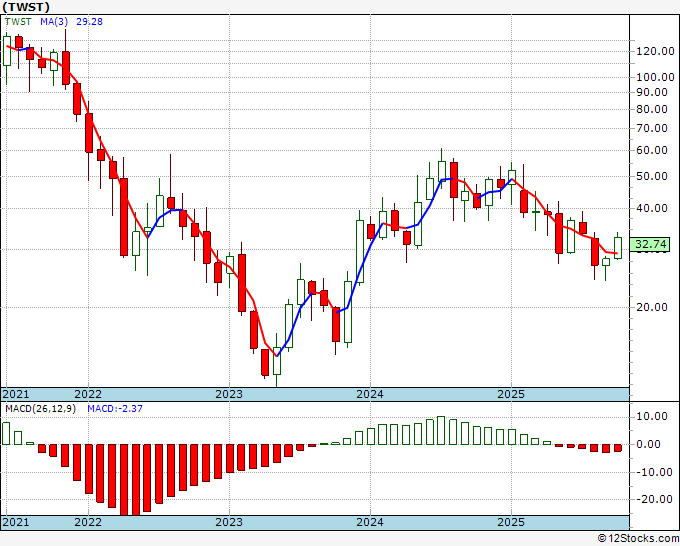Select the TWST legend label
This screenshot has height=546, width=680.
click(x=18, y=22)
